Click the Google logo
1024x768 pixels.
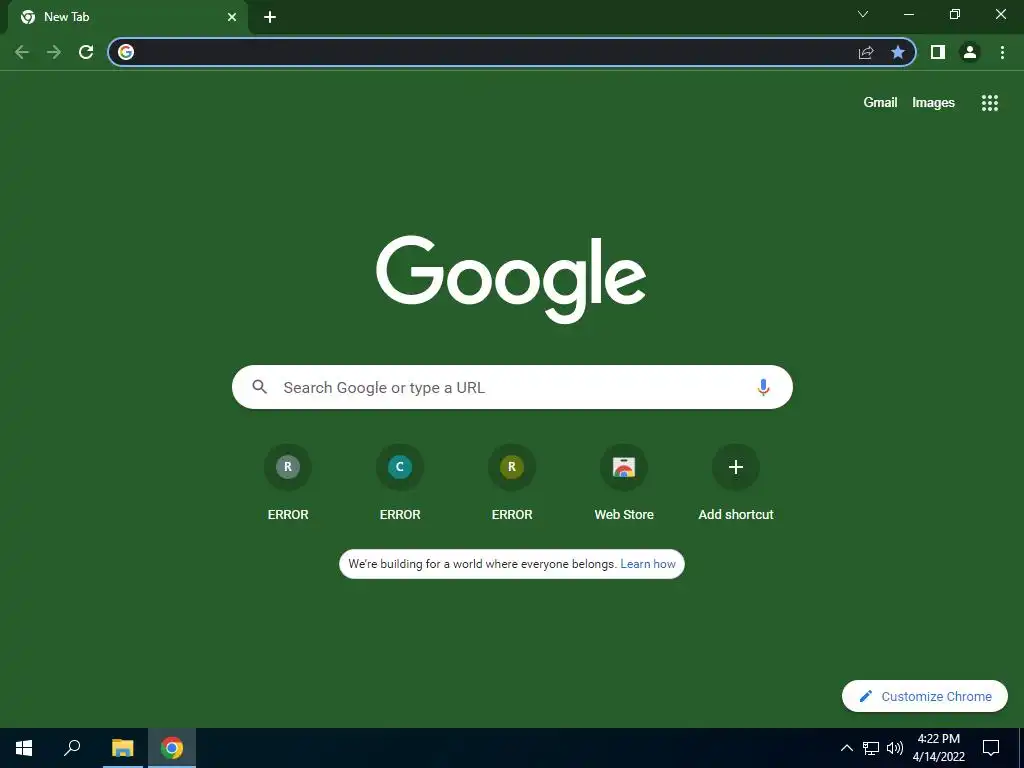click(511, 279)
